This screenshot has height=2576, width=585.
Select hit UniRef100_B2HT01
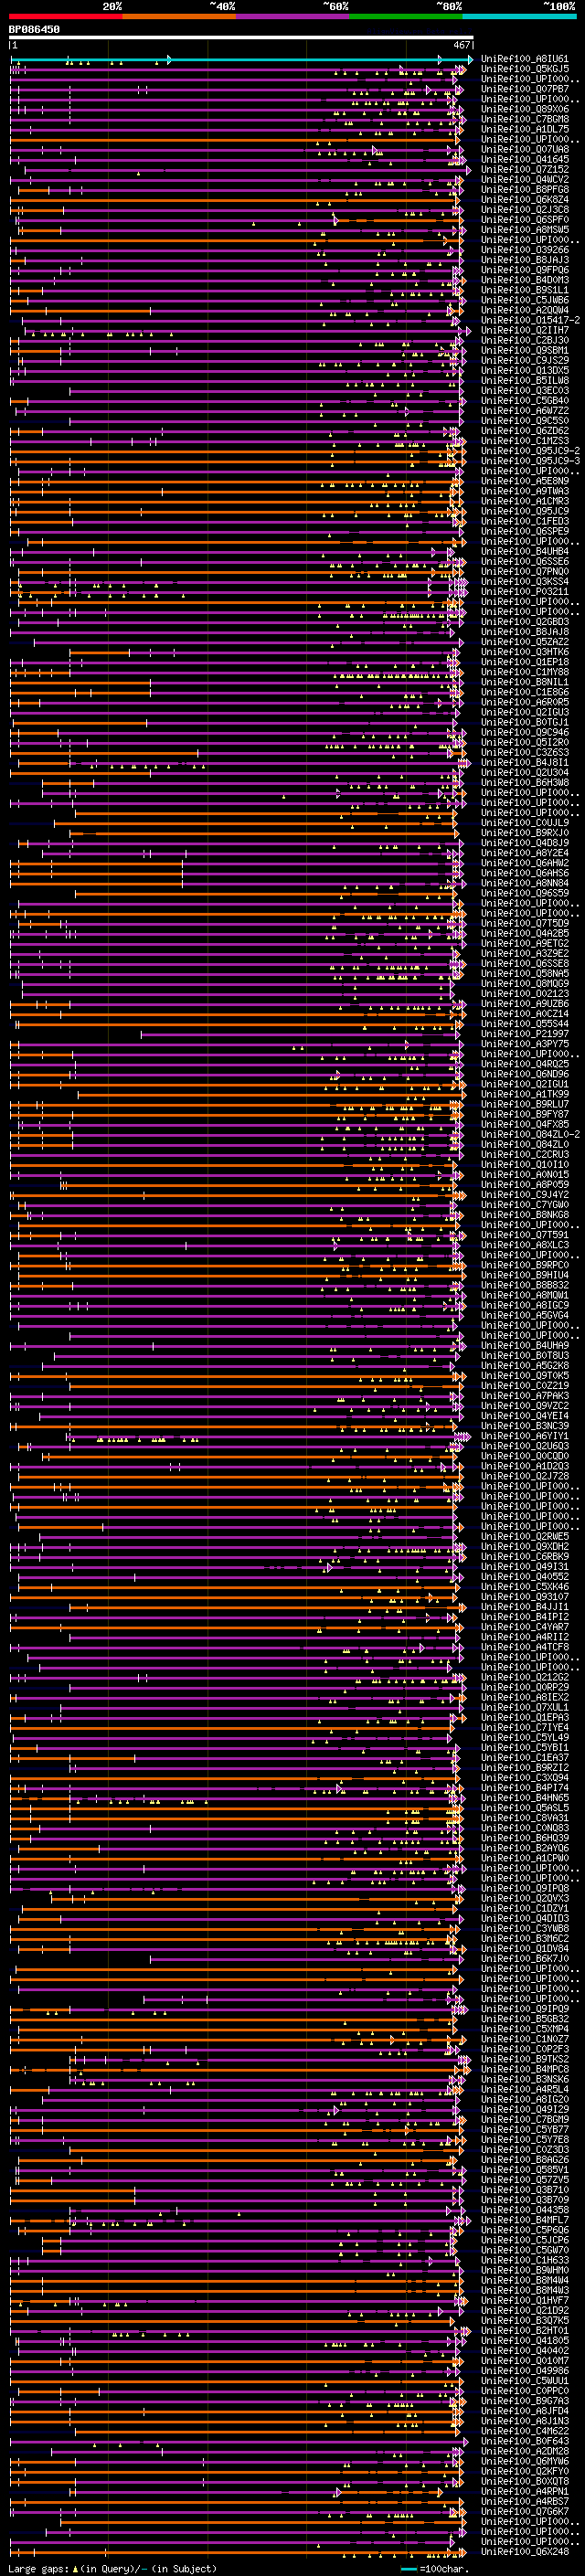coord(525,2330)
